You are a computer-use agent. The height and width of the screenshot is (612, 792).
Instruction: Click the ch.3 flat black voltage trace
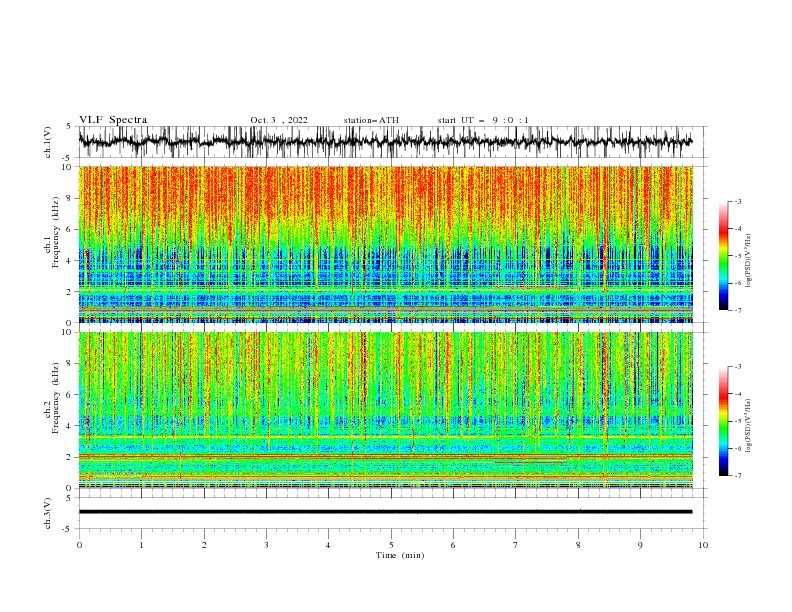point(385,512)
